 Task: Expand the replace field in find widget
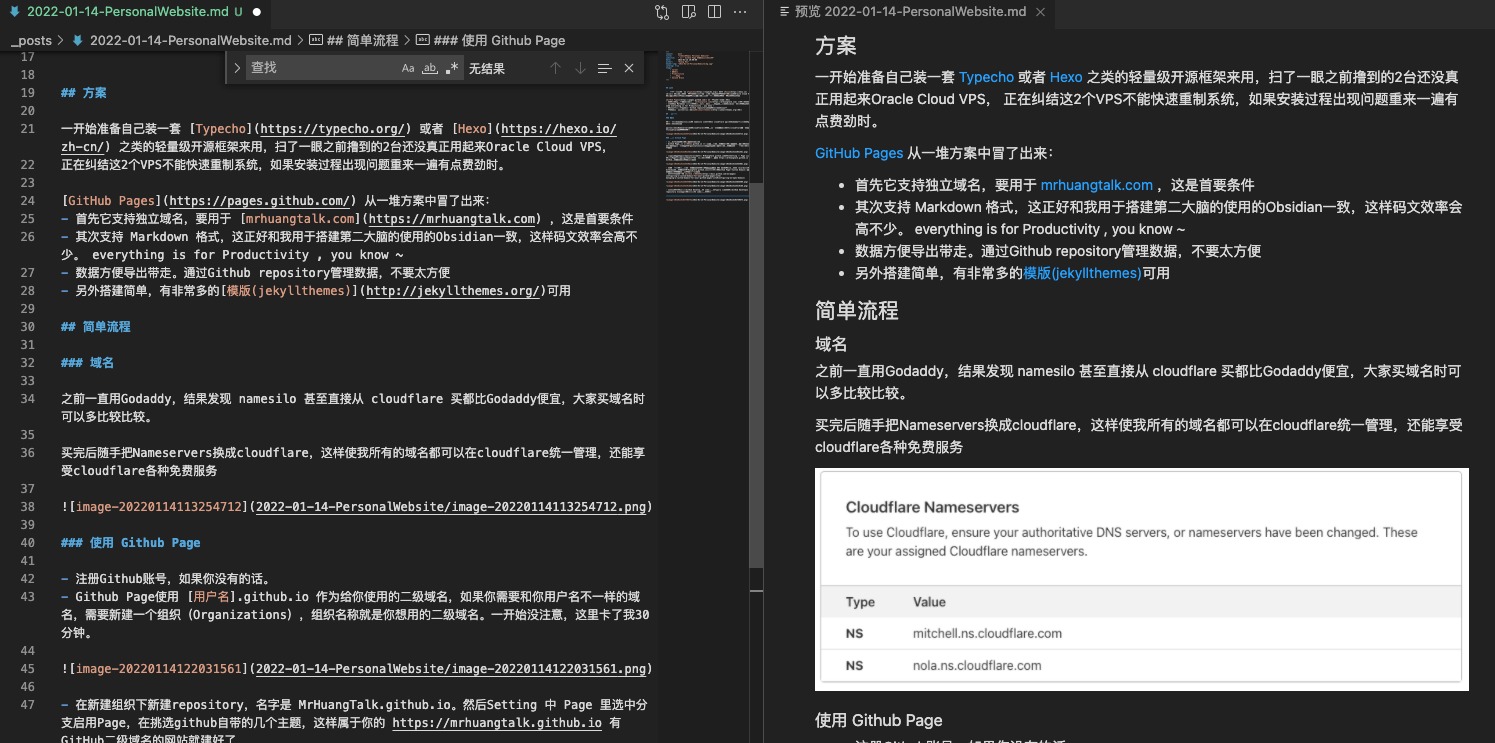[237, 68]
